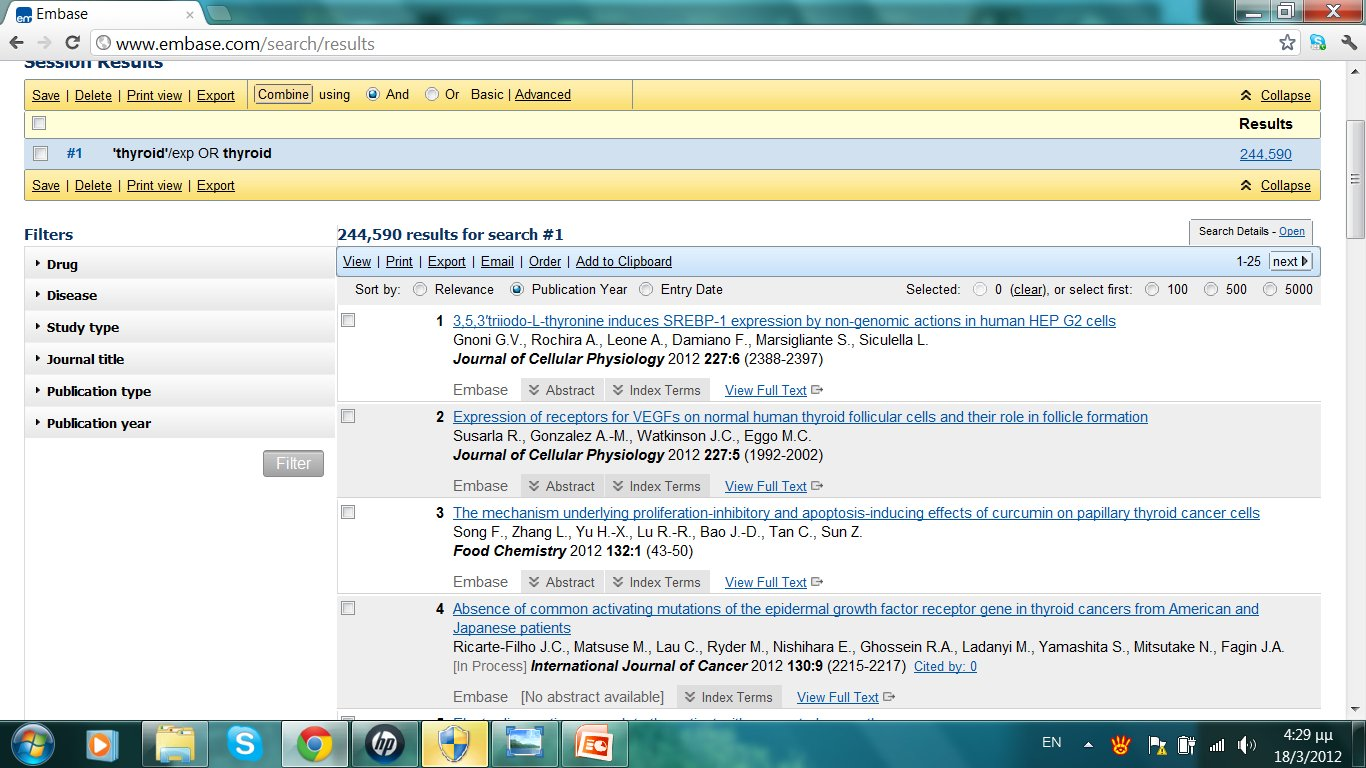Expand the Study type filter
The width and height of the screenshot is (1366, 768).
(x=180, y=327)
